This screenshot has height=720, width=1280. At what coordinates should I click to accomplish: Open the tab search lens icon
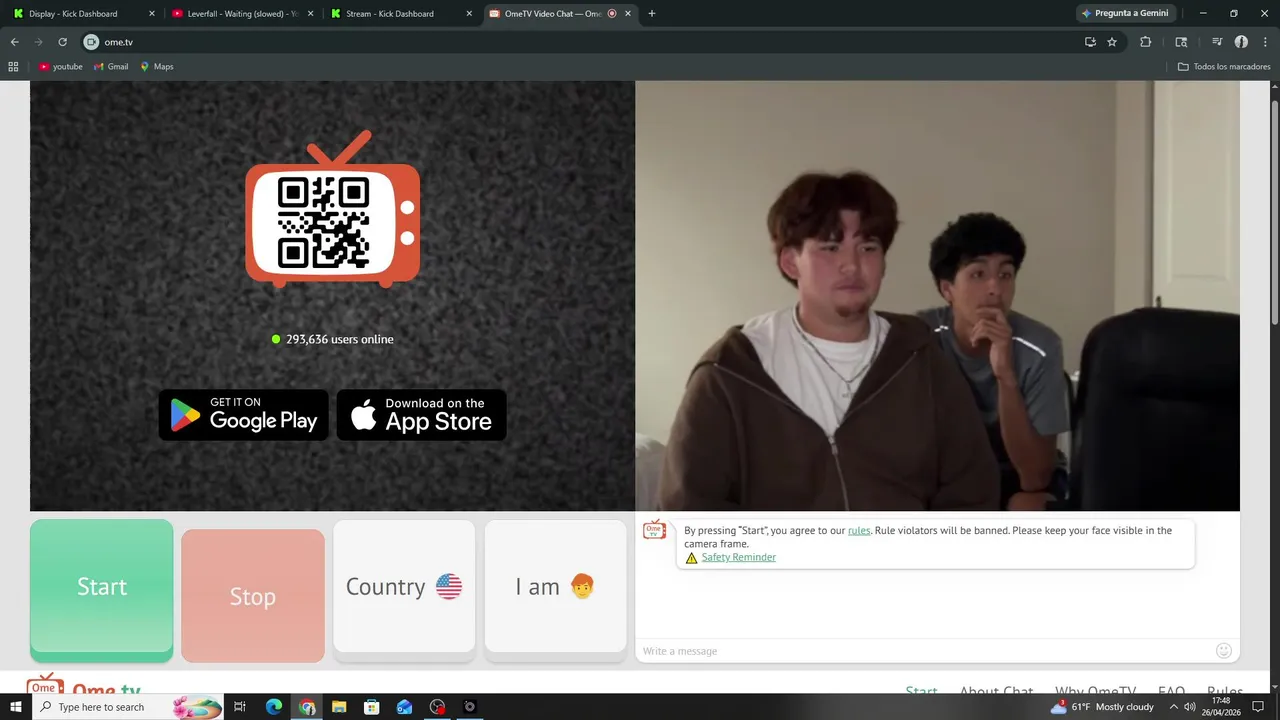1181,42
